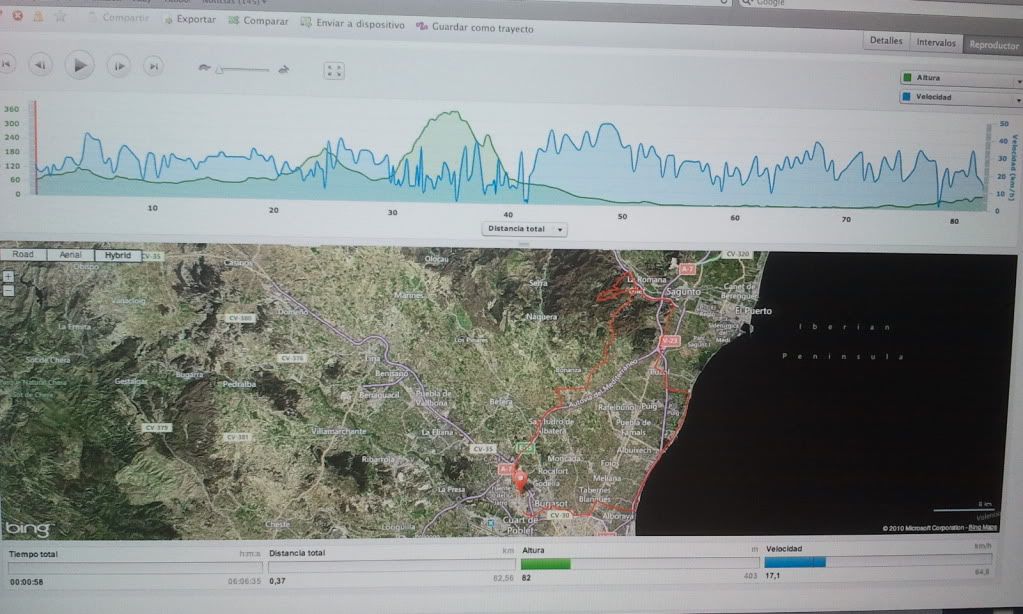Click the playback speed slider handle
The width and height of the screenshot is (1023, 614).
pyautogui.click(x=220, y=69)
